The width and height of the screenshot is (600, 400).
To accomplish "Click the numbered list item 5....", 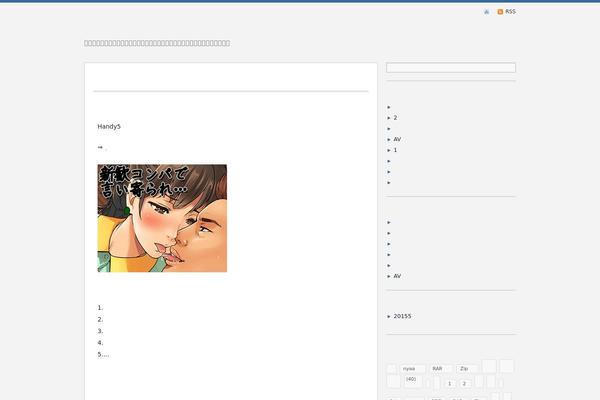I will pos(103,354).
